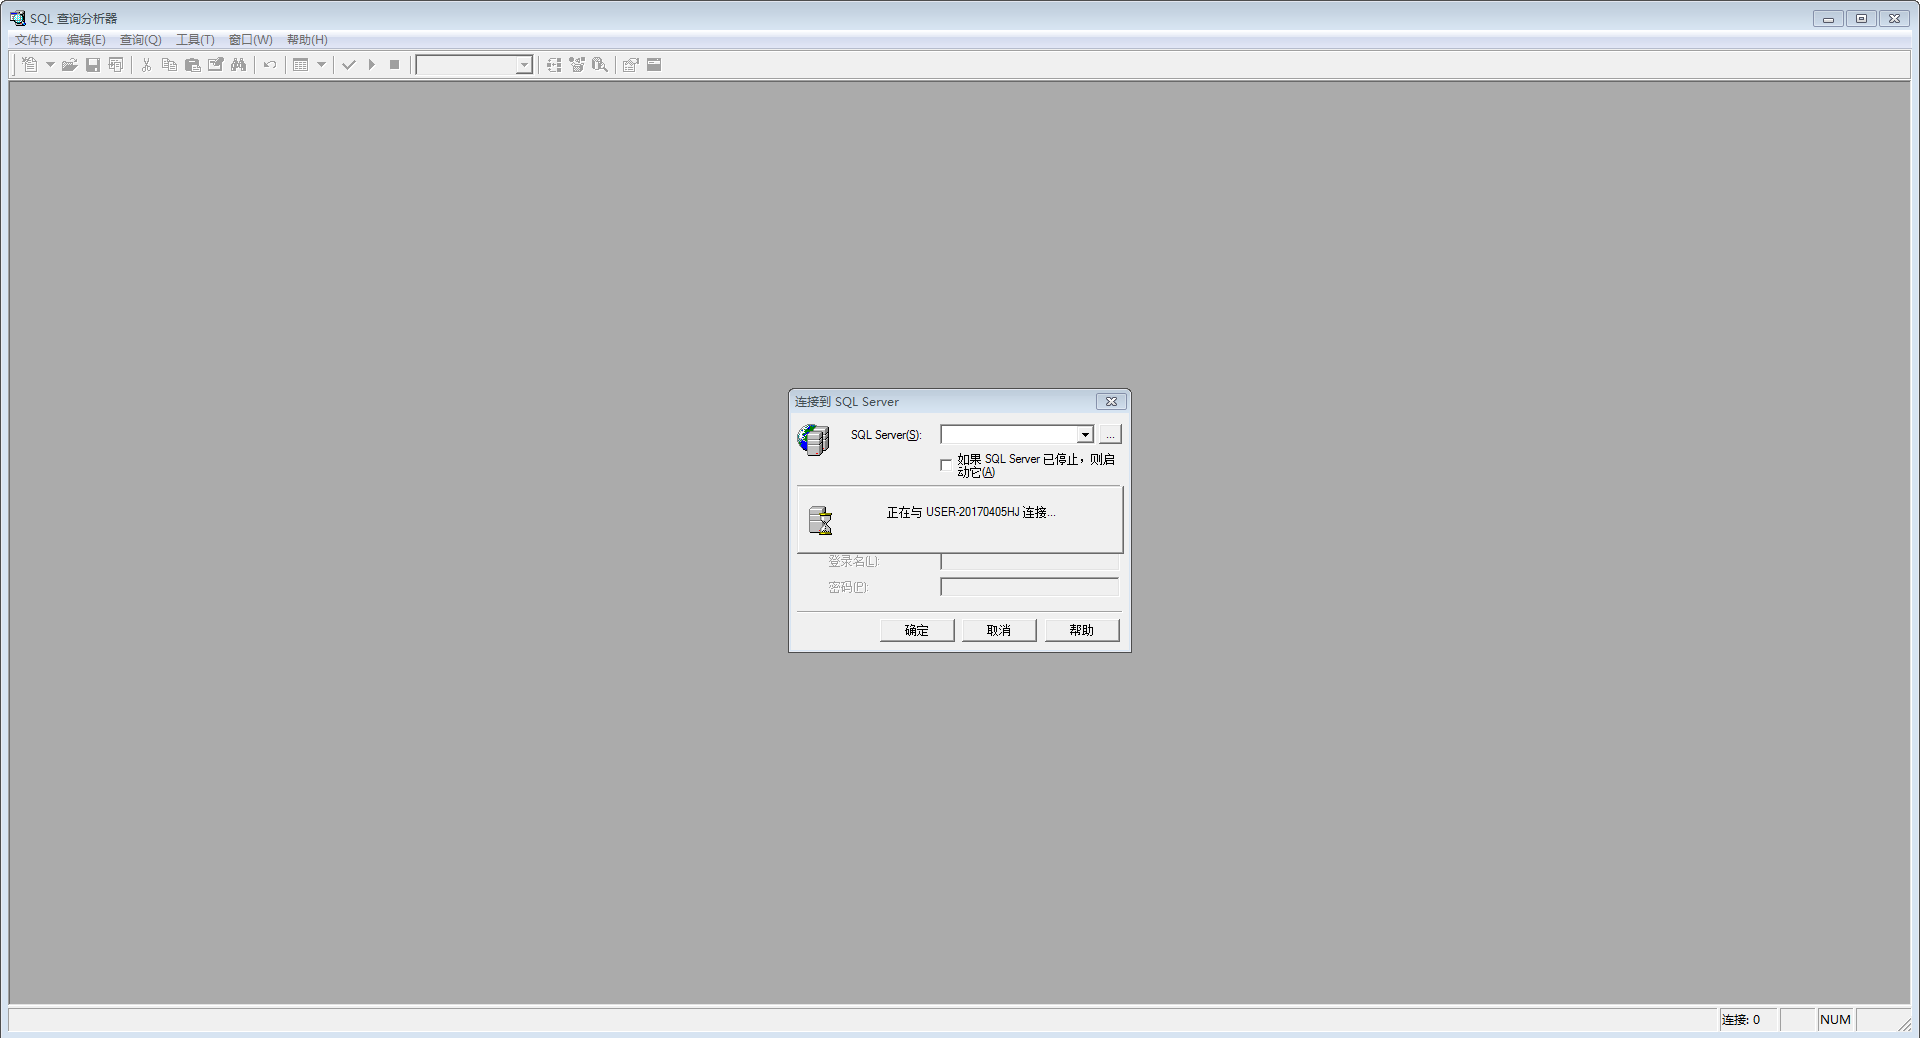Click the Object Search magnifier icon
This screenshot has width=1920, height=1038.
click(x=599, y=64)
